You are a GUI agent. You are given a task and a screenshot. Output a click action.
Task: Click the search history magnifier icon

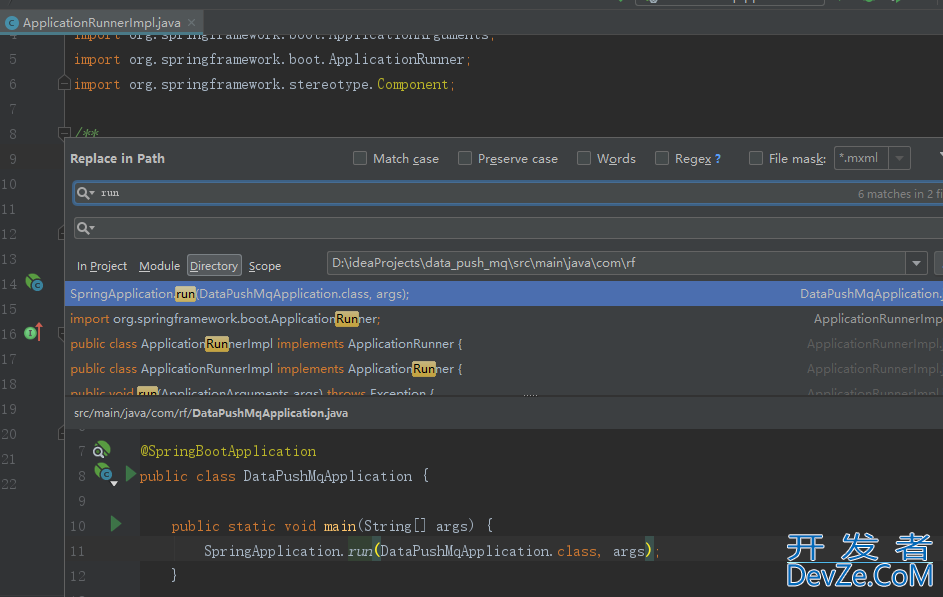(x=85, y=193)
